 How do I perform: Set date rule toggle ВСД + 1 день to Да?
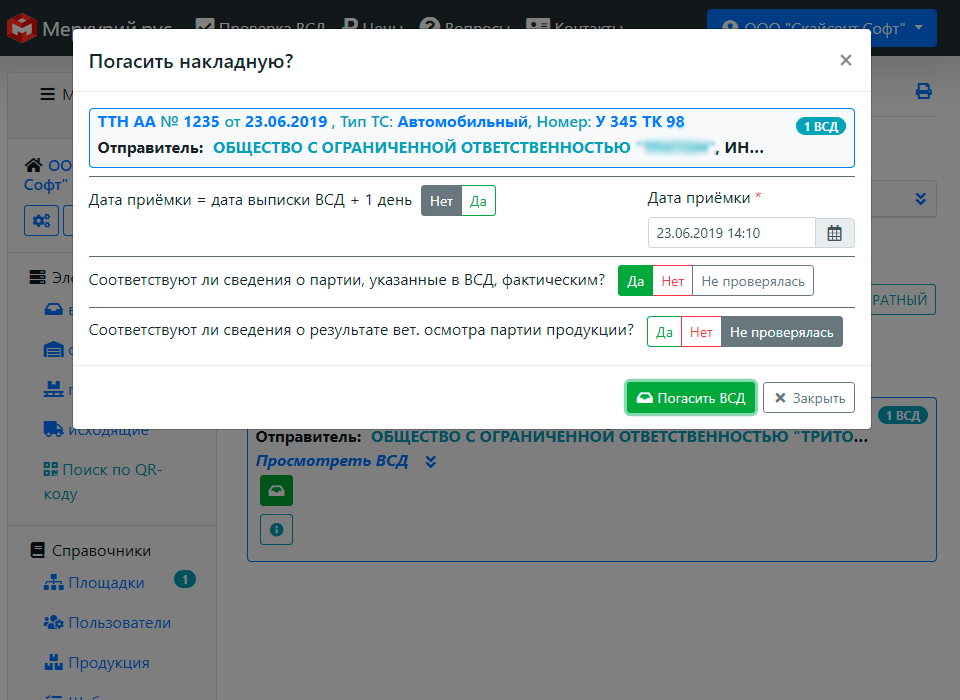[x=478, y=200]
